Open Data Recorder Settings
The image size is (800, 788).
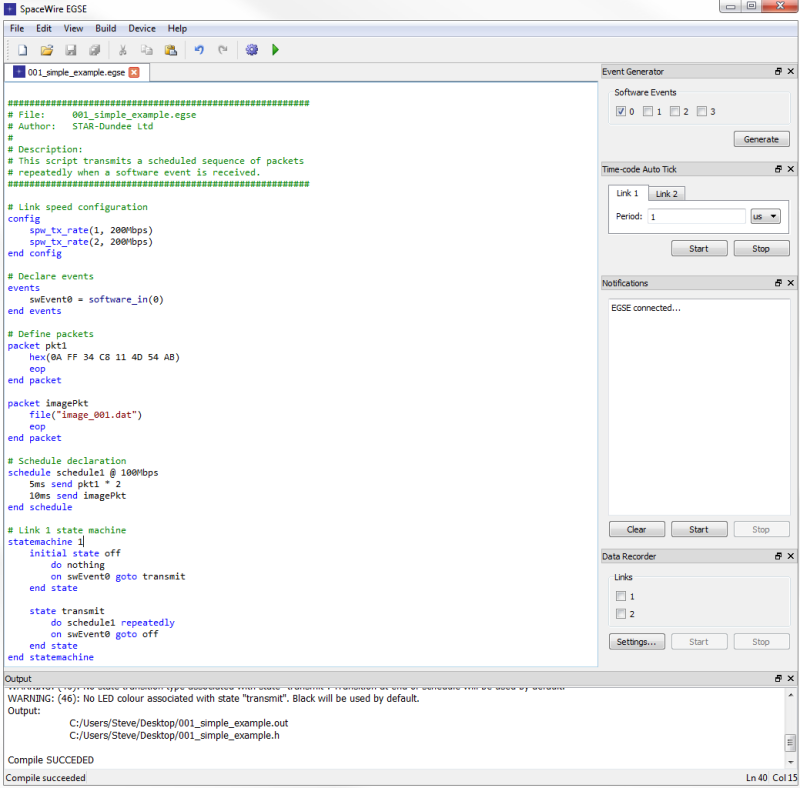tap(637, 641)
